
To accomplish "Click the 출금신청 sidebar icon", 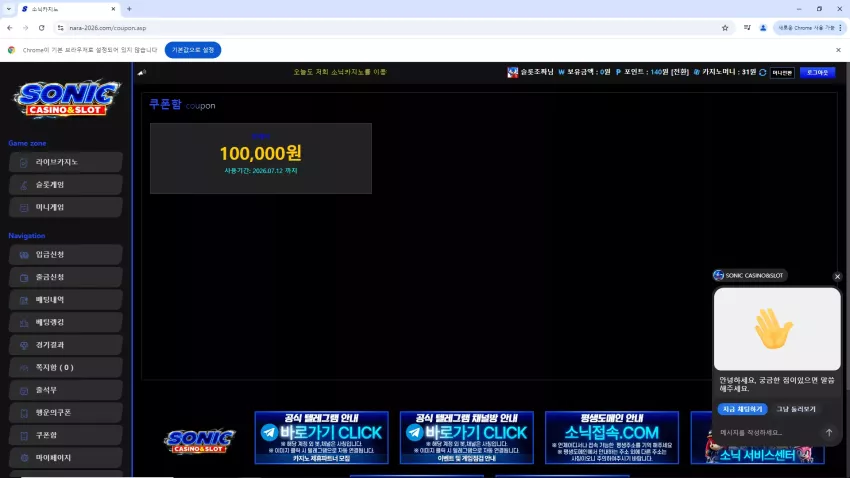I will pyautogui.click(x=24, y=277).
